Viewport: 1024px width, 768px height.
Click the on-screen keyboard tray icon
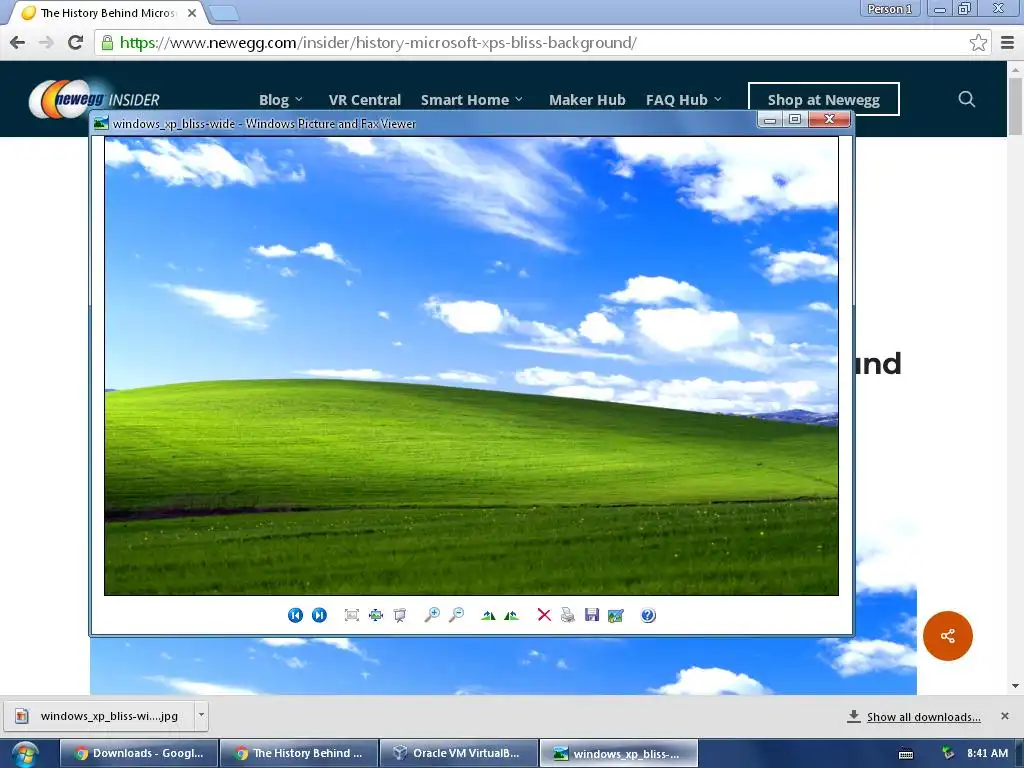[906, 754]
